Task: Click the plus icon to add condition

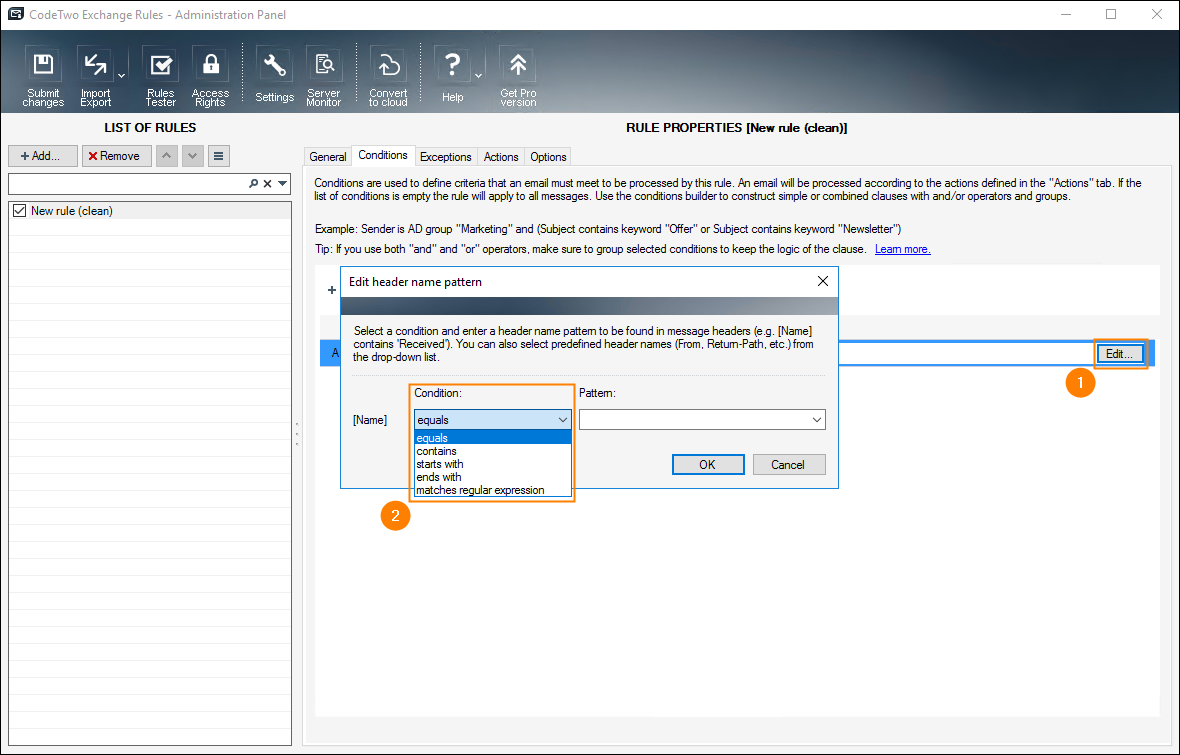Action: pyautogui.click(x=332, y=290)
